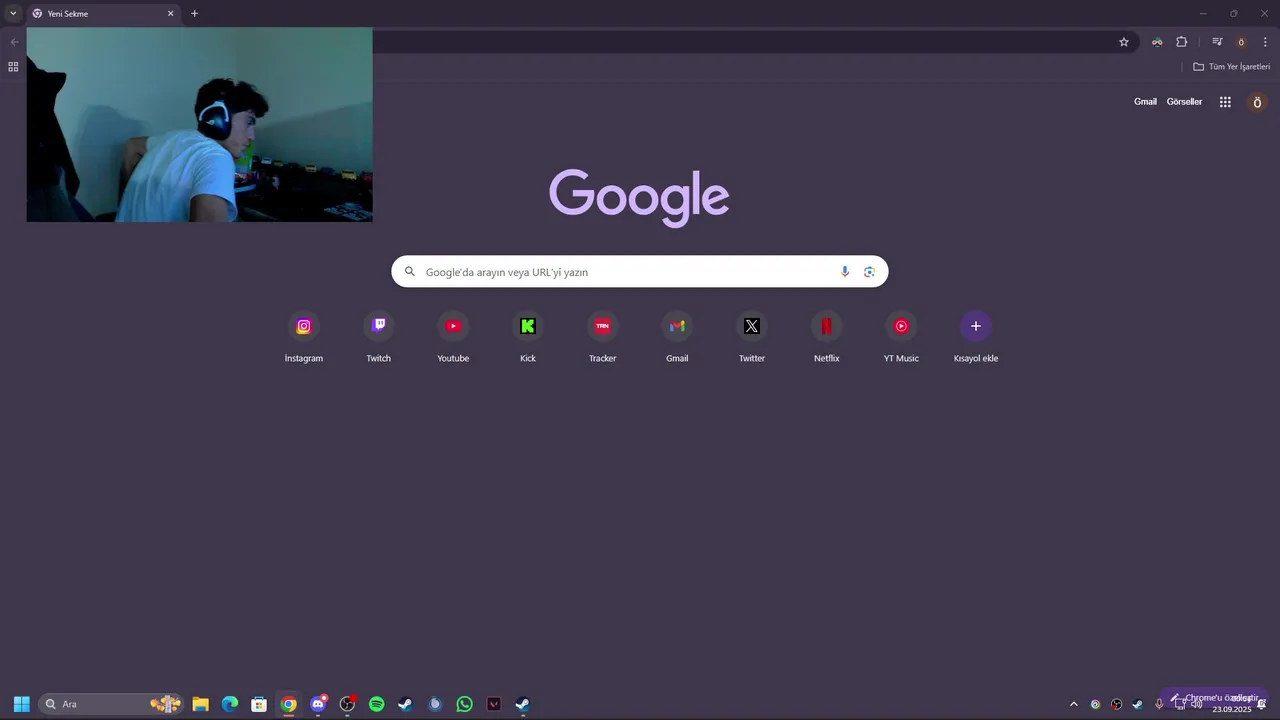1280x720 pixels.
Task: Open the volume control in the system tray
Action: pos(1197,704)
